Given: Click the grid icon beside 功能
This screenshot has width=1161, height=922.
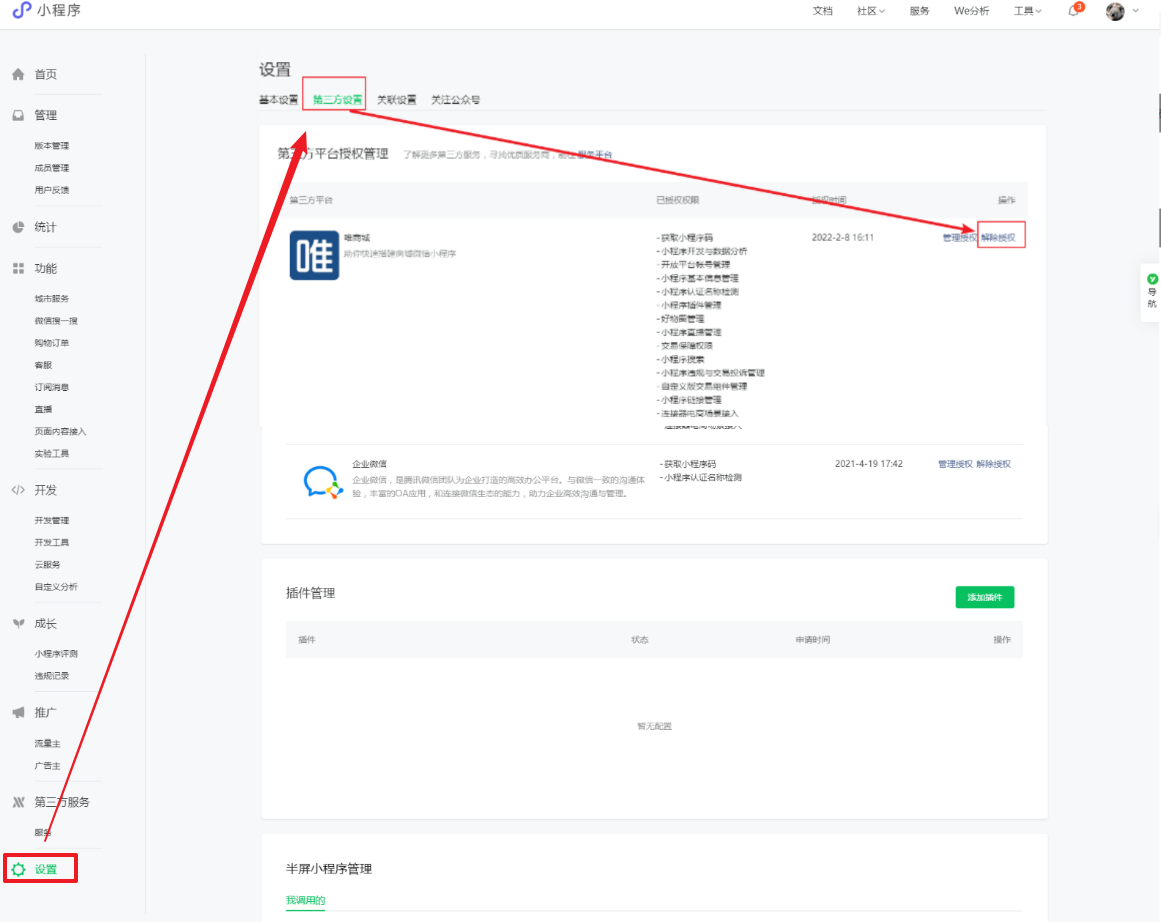Looking at the screenshot, I should pyautogui.click(x=18, y=269).
